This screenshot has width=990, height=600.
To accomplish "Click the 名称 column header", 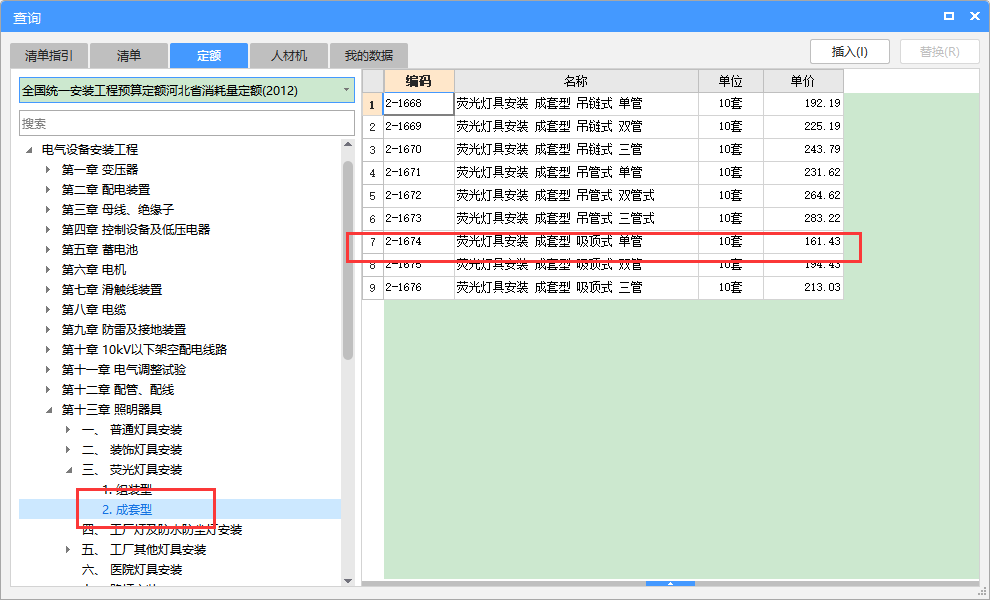I will pyautogui.click(x=576, y=81).
